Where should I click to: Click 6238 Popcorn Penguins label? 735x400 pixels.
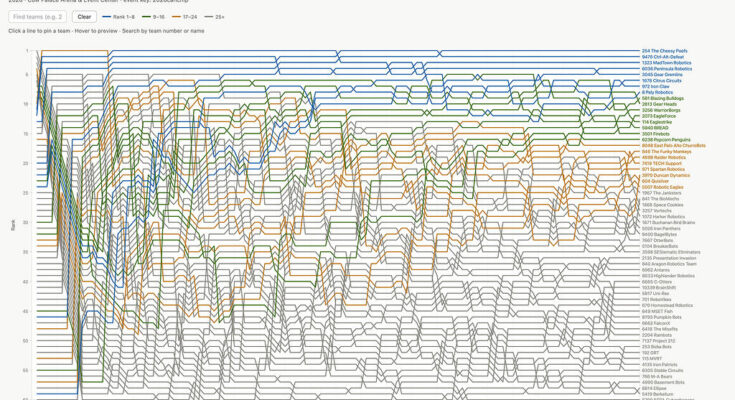point(665,139)
